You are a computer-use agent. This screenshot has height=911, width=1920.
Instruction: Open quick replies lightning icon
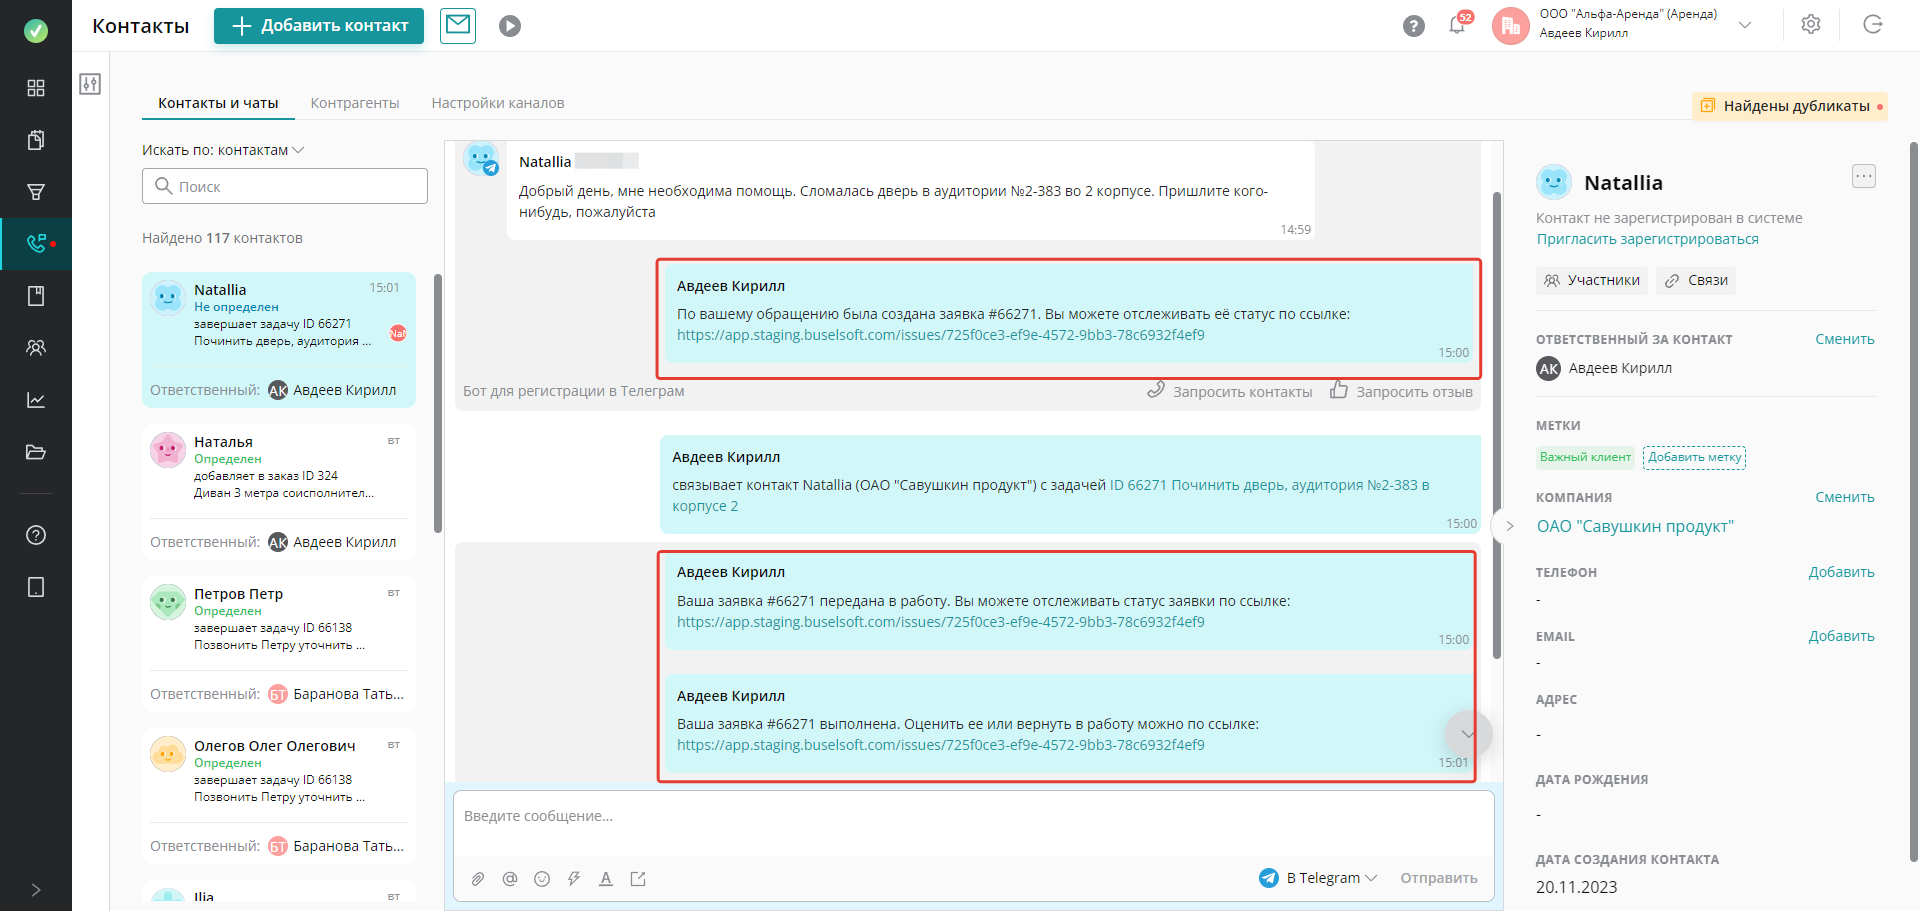point(574,879)
